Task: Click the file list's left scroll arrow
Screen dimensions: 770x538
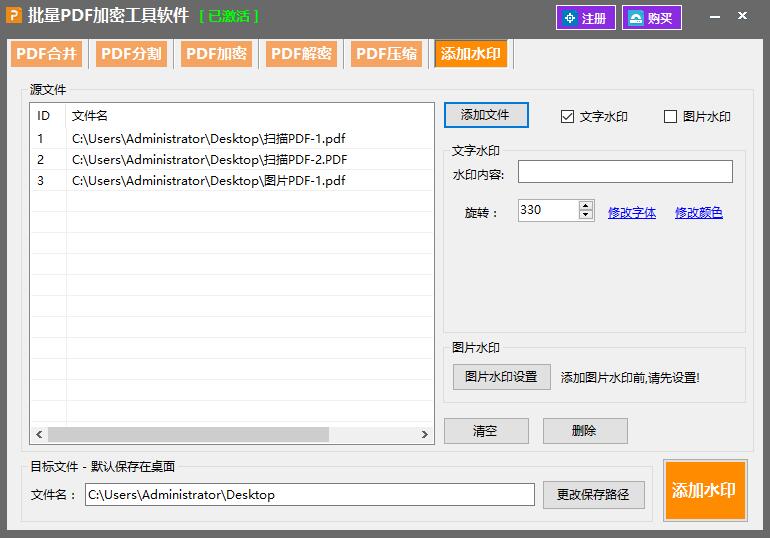Action: [39, 434]
